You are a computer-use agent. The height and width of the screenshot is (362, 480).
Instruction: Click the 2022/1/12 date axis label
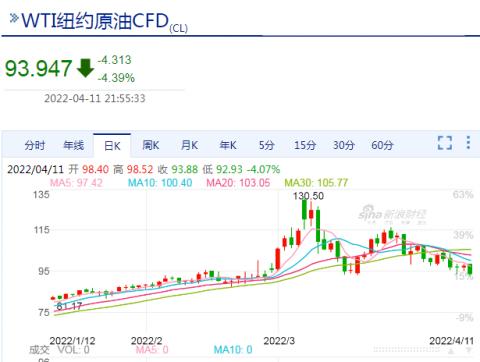click(72, 341)
